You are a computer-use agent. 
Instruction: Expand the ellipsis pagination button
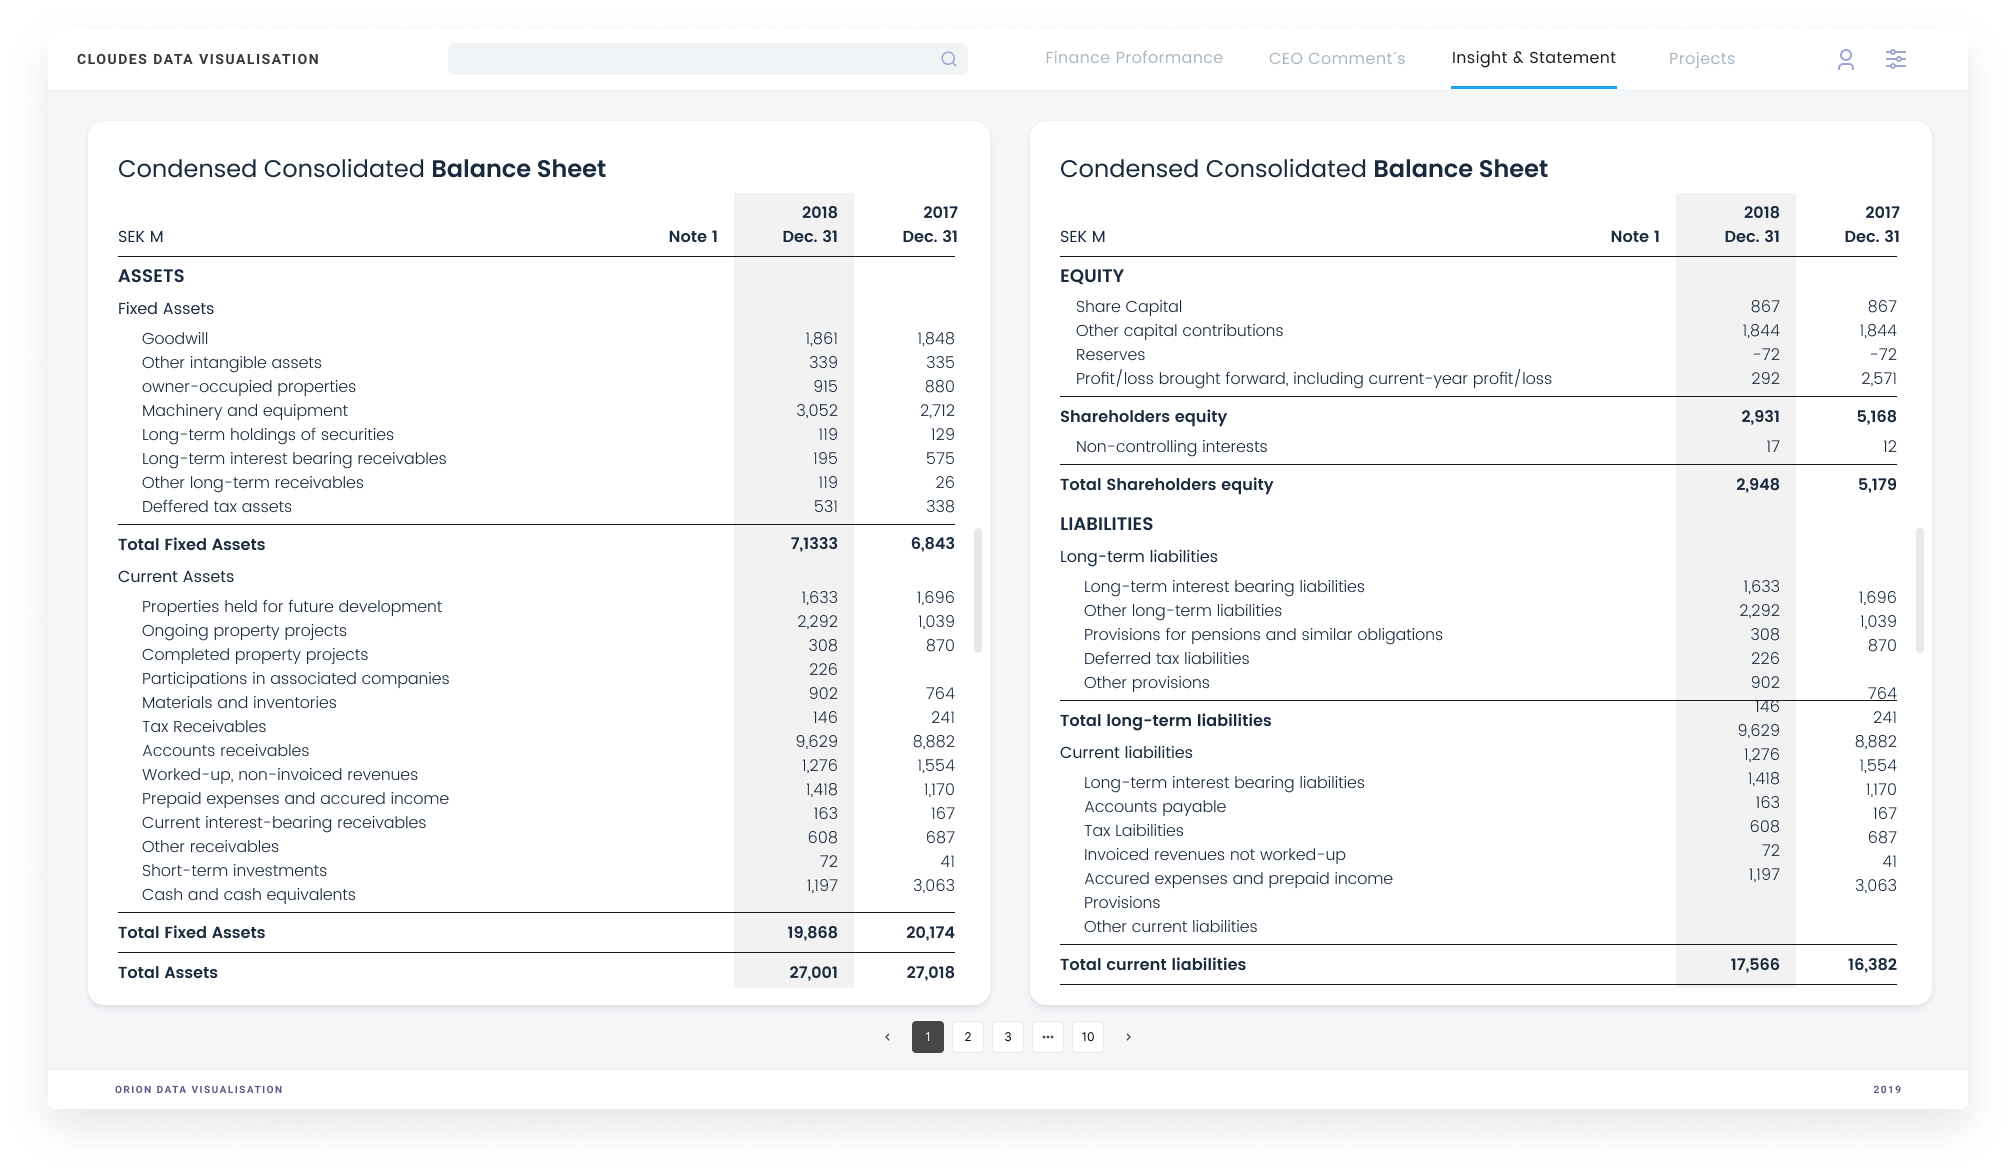(x=1047, y=1037)
